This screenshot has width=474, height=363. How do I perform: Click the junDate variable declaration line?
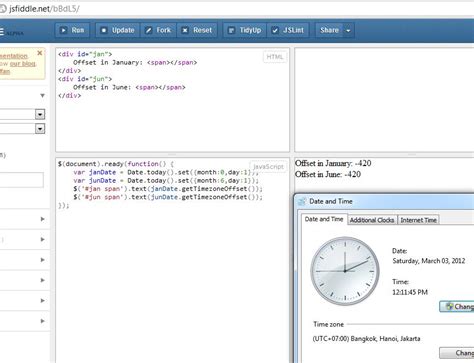click(x=166, y=181)
